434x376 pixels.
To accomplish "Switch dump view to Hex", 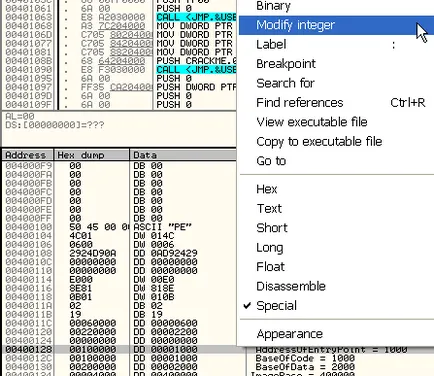I will 336,189.
